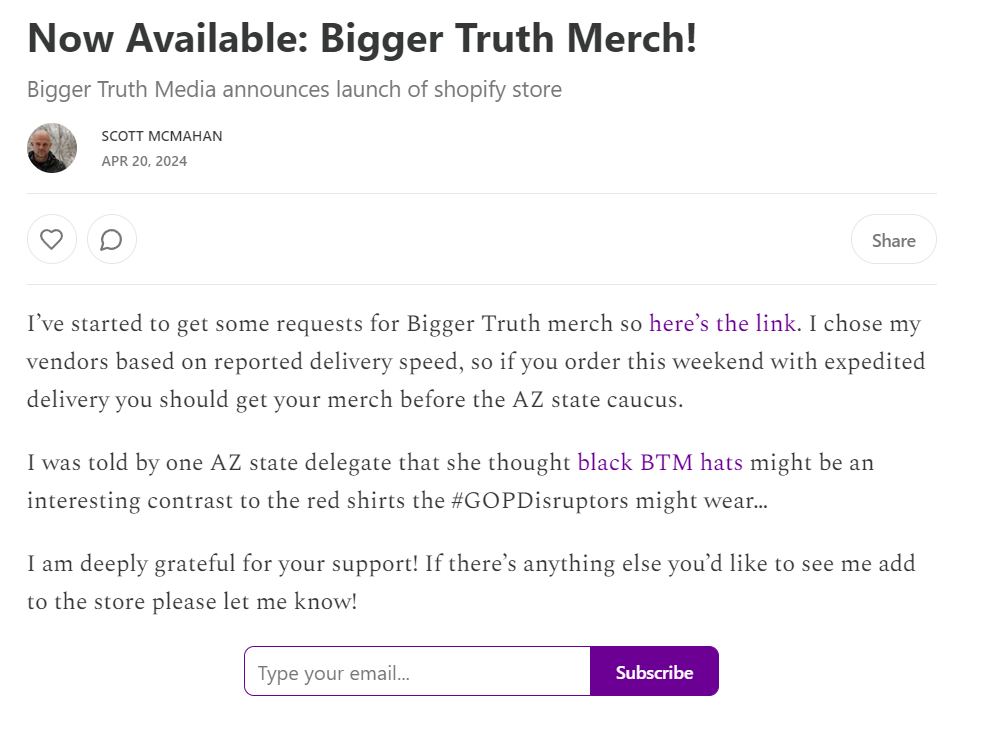This screenshot has height=747, width=990.
Task: Open comments via the speech bubble icon
Action: pyautogui.click(x=112, y=239)
